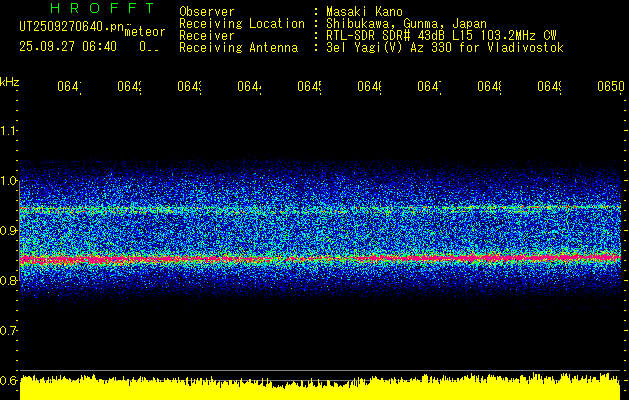Click the HROFFT title text
This screenshot has height=400, width=629.
pyautogui.click(x=102, y=8)
